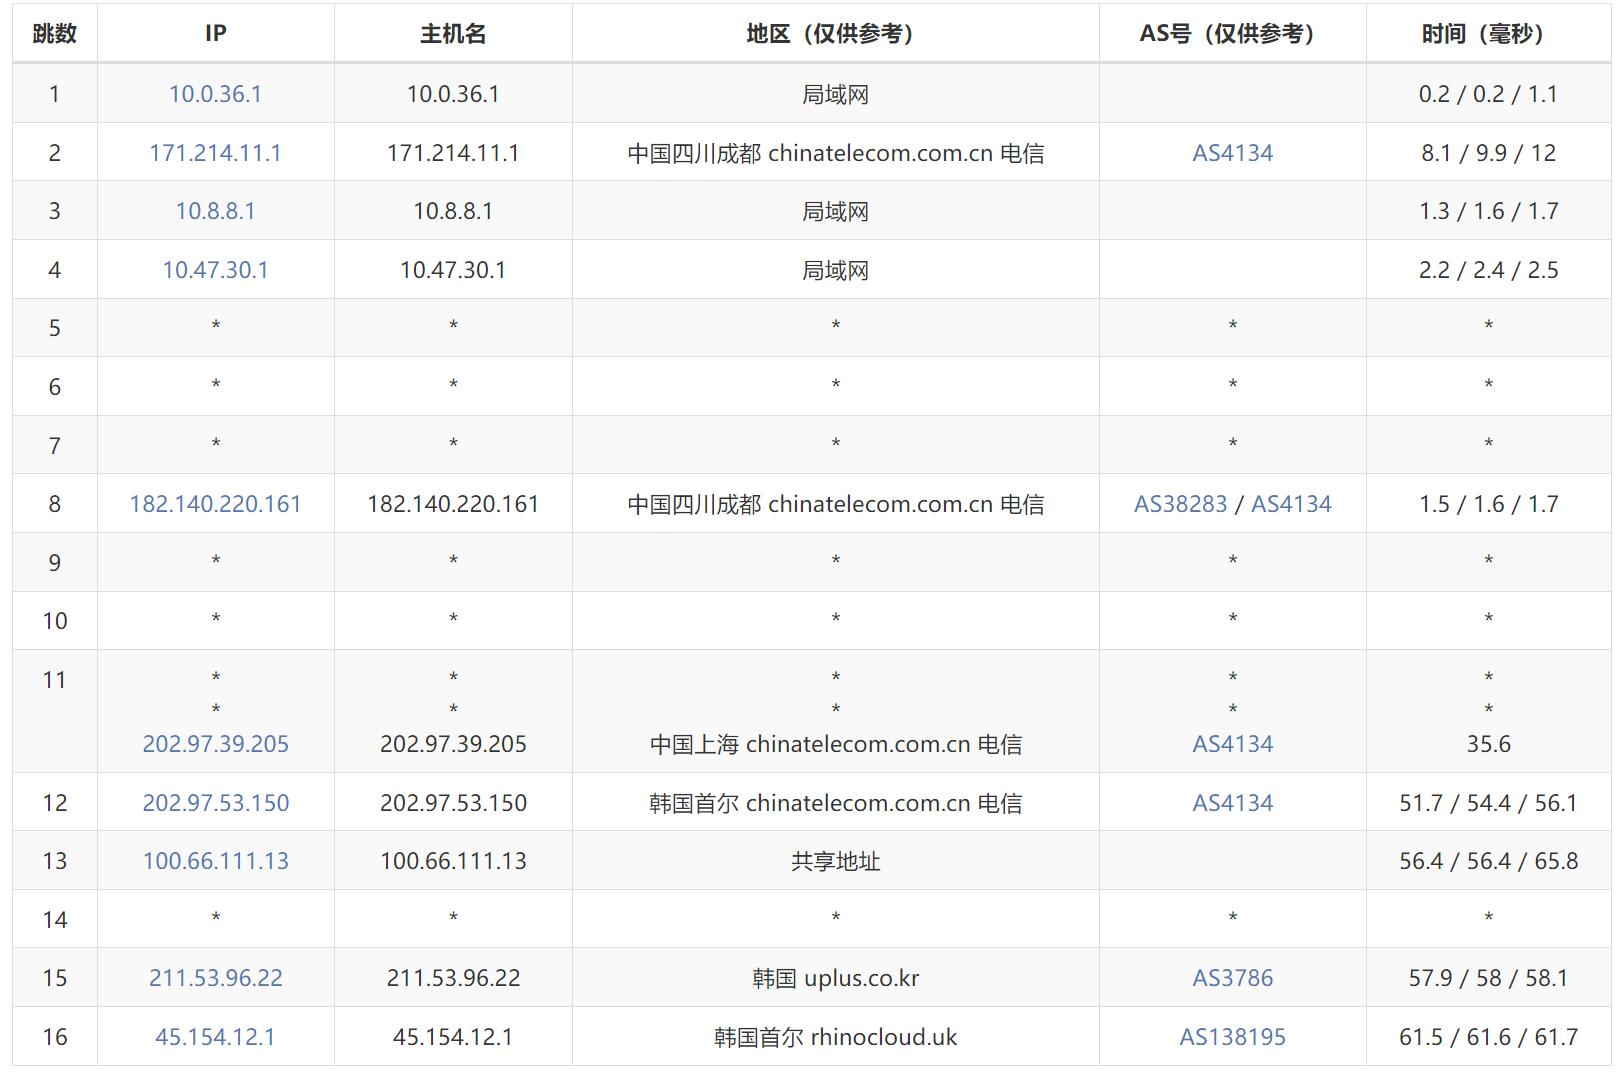Select hostname cell 10.8.8.1
This screenshot has height=1077, width=1618.
pos(453,211)
